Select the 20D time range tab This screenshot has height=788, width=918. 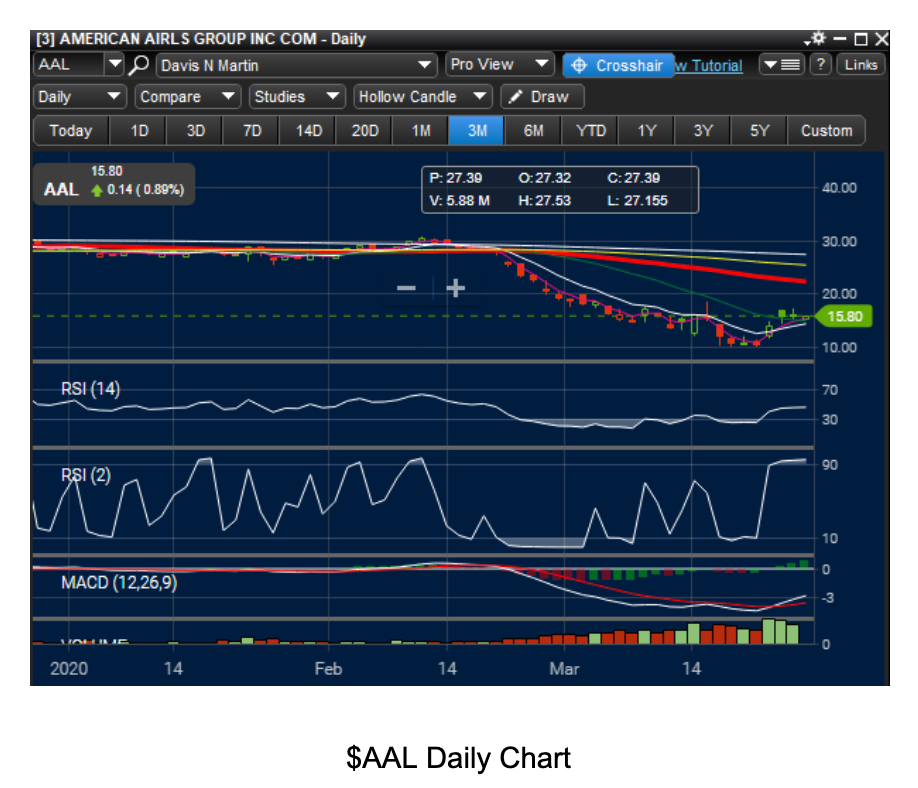click(x=365, y=131)
